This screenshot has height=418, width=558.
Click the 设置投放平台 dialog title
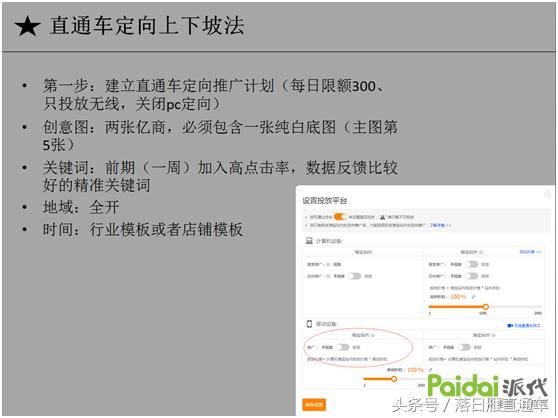tap(325, 200)
